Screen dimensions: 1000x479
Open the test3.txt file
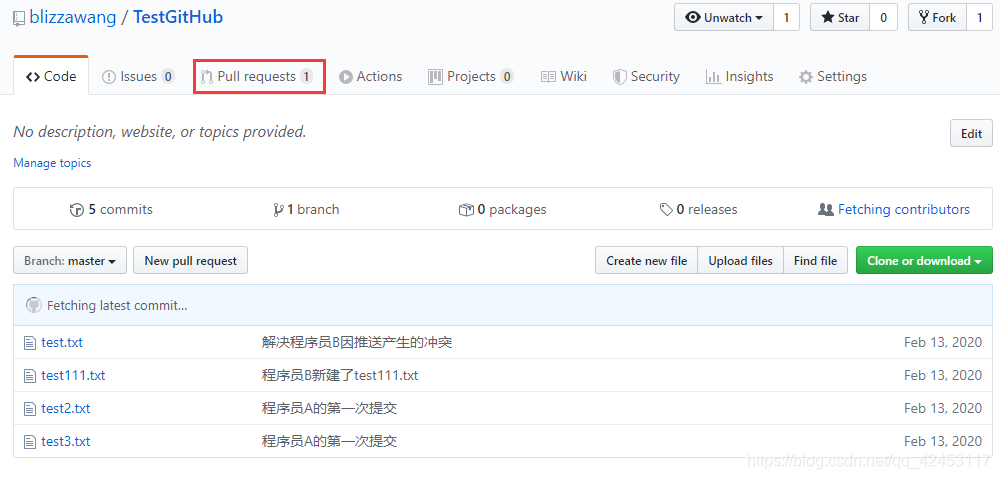point(66,441)
